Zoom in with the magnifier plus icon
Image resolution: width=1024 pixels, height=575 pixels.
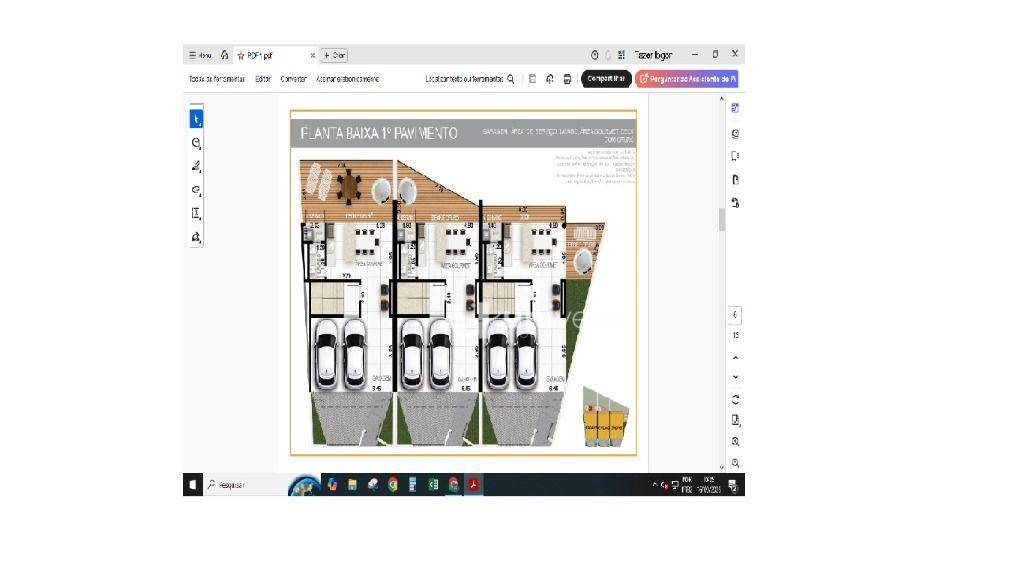[735, 441]
